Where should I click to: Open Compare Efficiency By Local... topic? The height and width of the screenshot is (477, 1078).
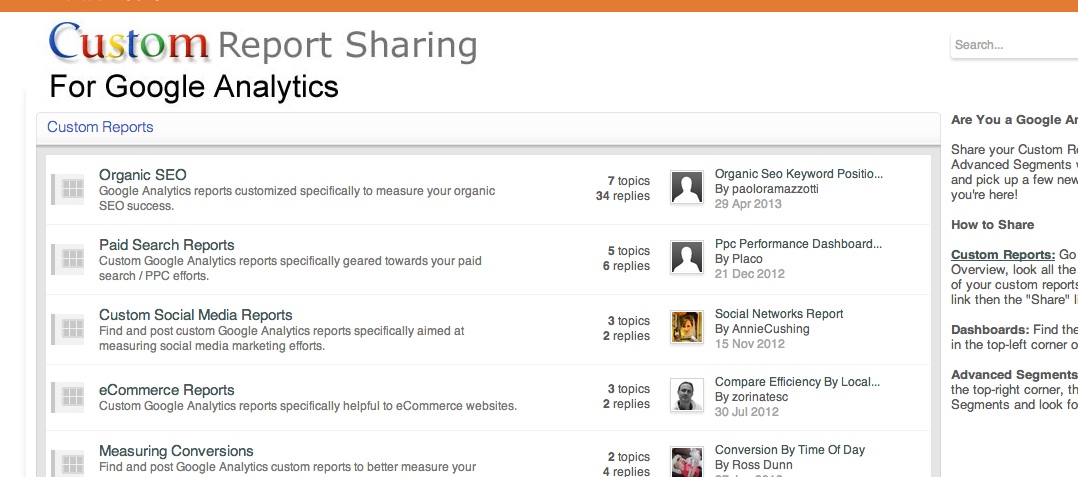(x=798, y=382)
